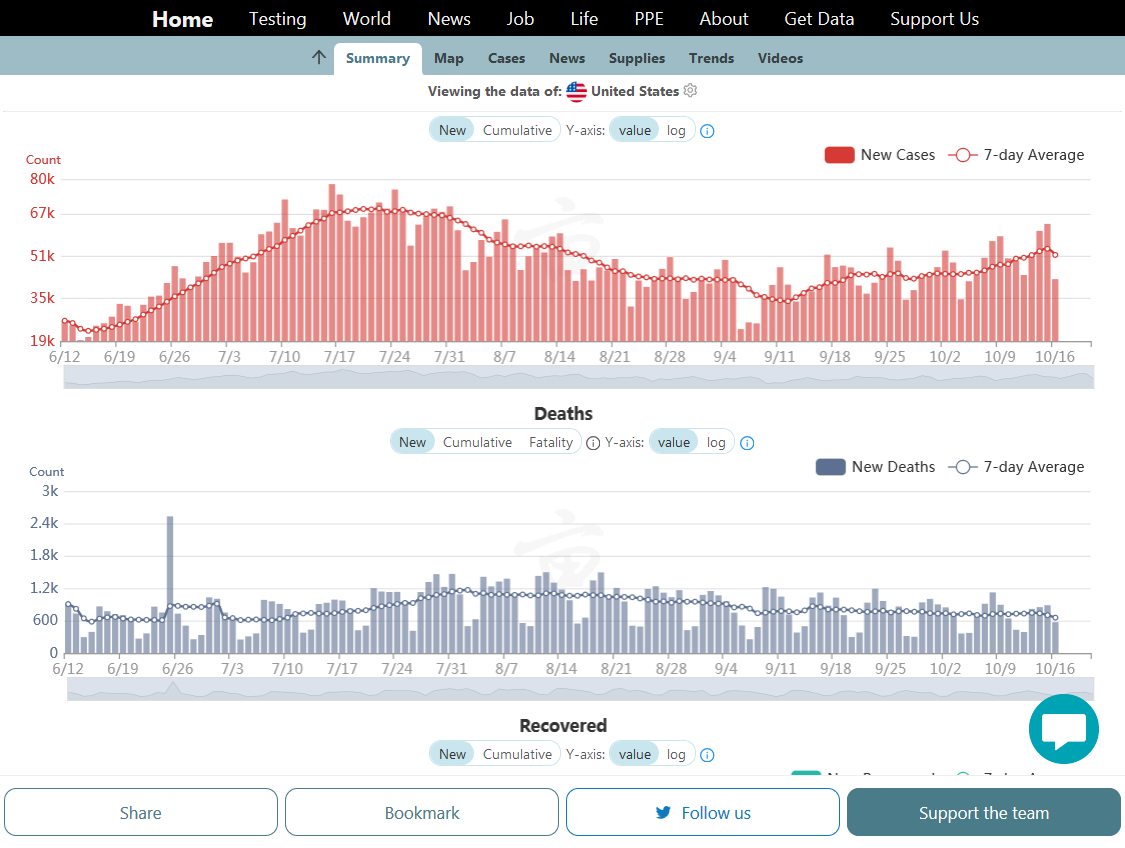Switch to the Map tab
Viewport: 1125px width, 848px height.
point(448,58)
